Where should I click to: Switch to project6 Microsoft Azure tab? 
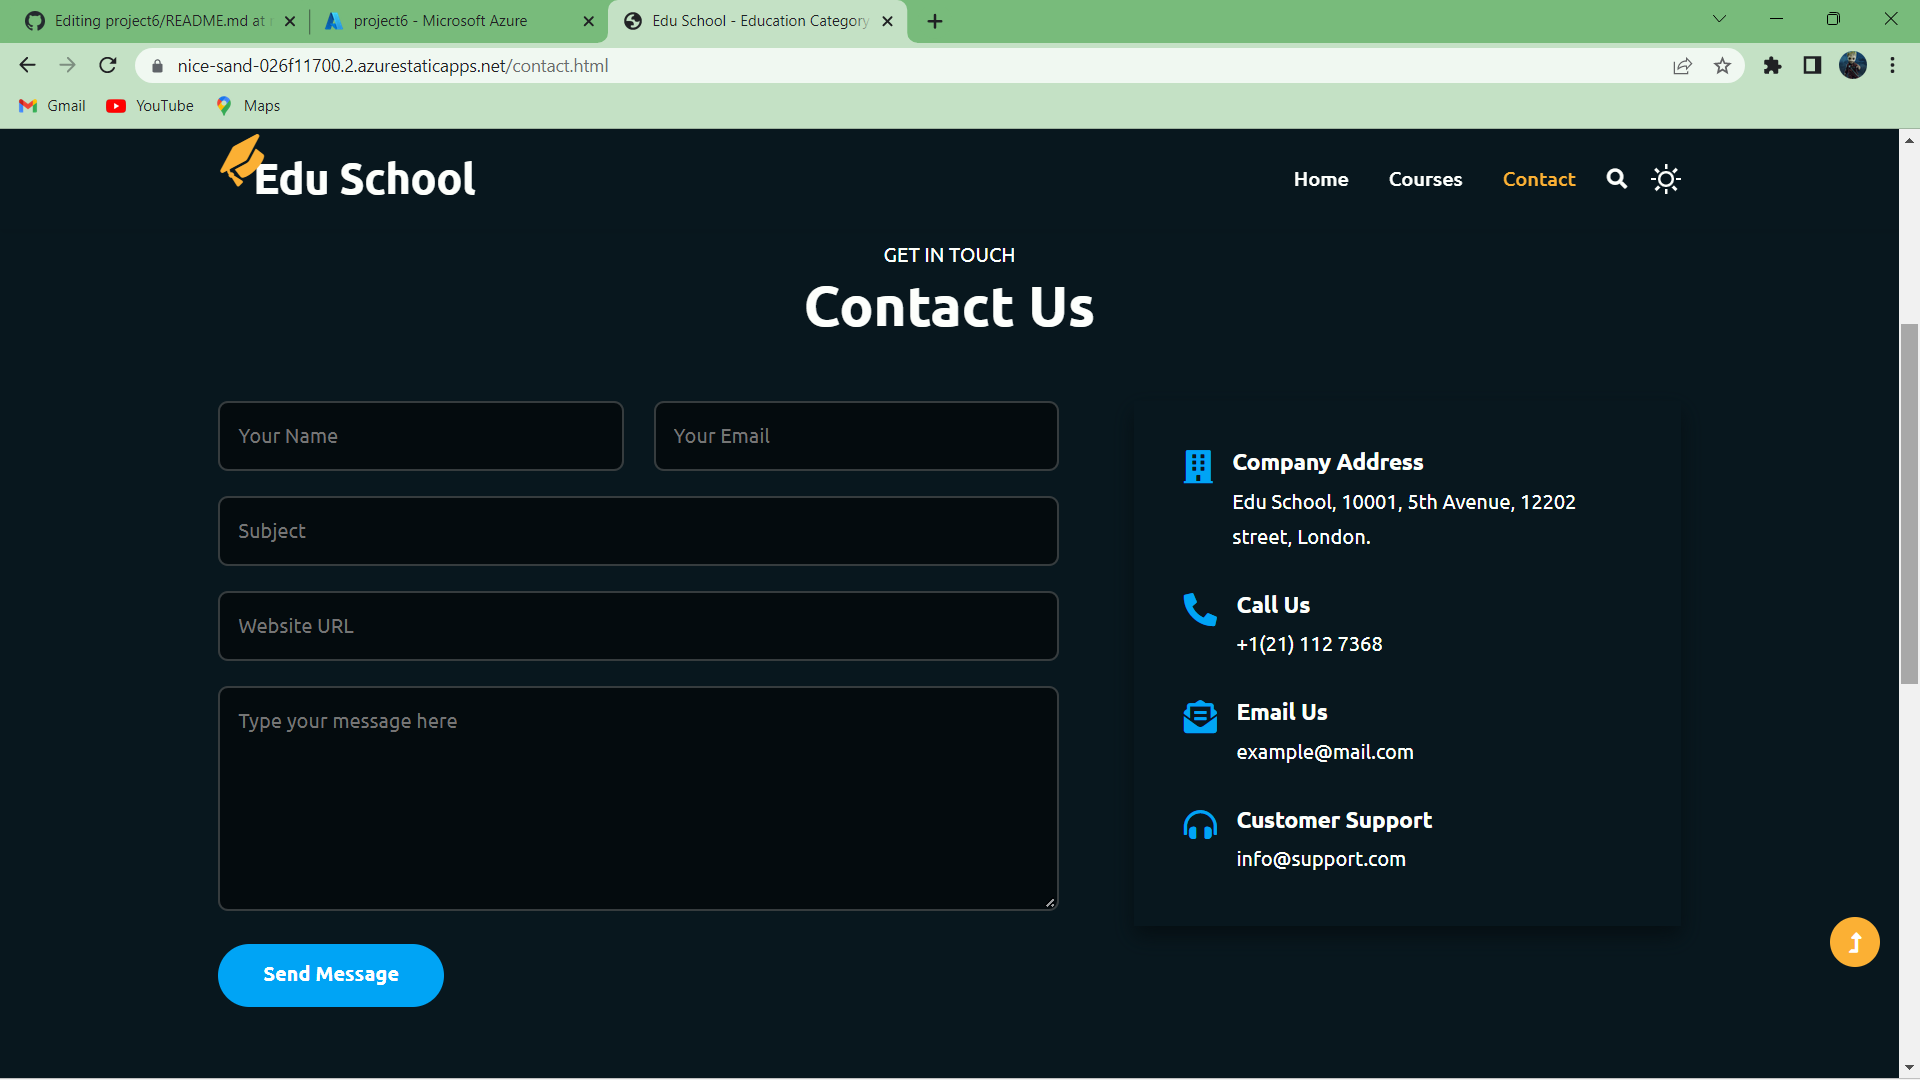tap(440, 21)
